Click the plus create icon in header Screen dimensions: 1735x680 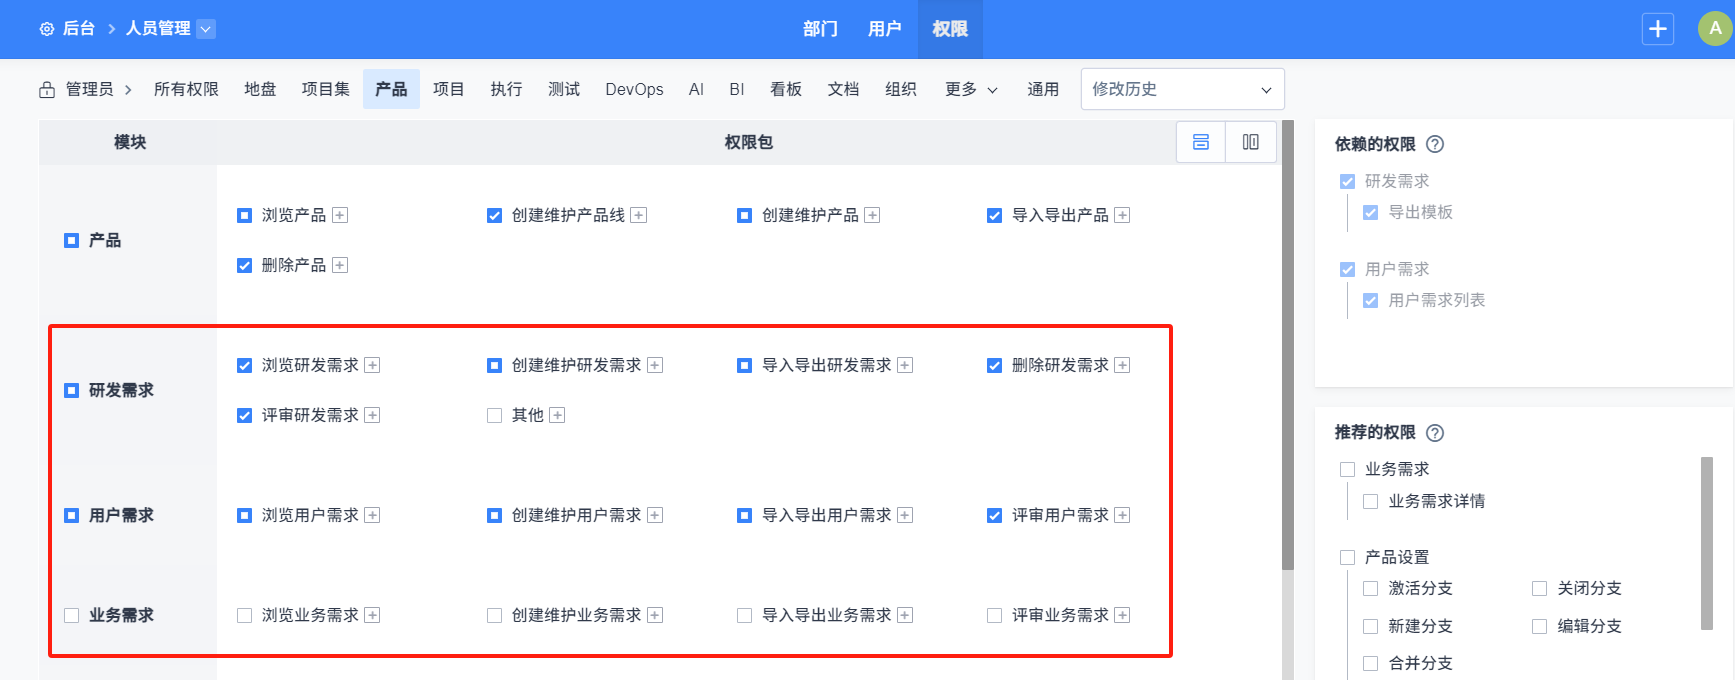pos(1657,29)
